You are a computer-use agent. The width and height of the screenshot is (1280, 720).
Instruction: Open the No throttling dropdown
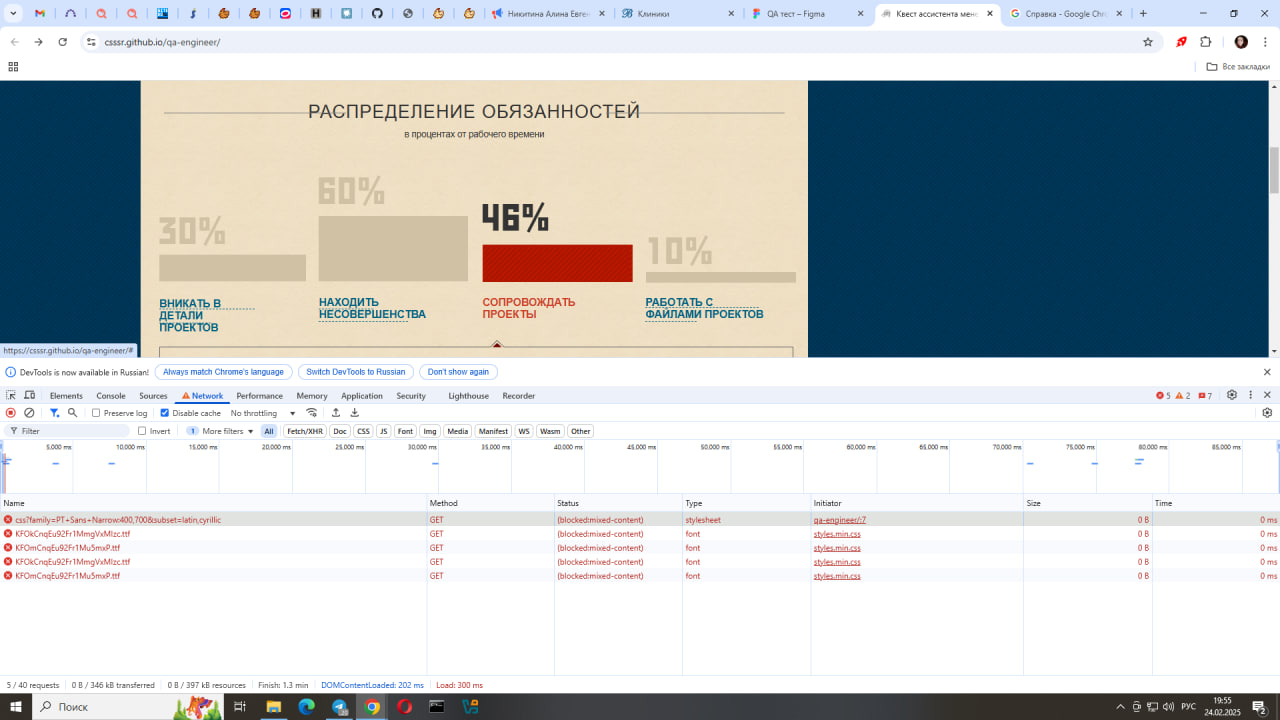(x=263, y=413)
